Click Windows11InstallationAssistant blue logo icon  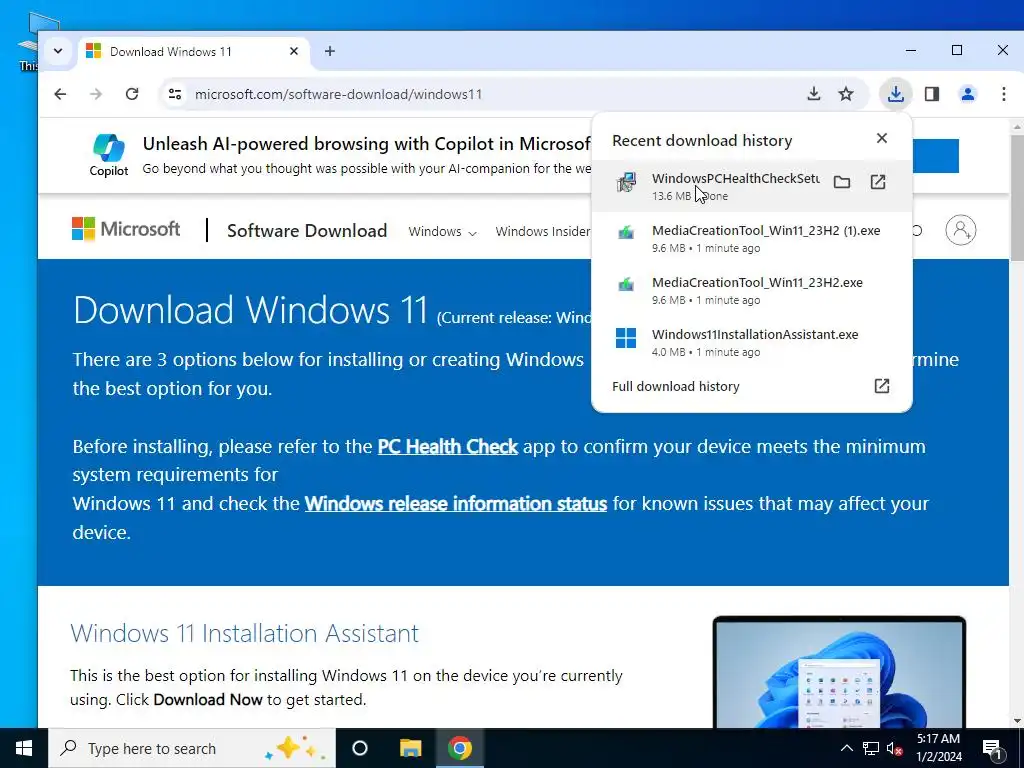tap(626, 338)
